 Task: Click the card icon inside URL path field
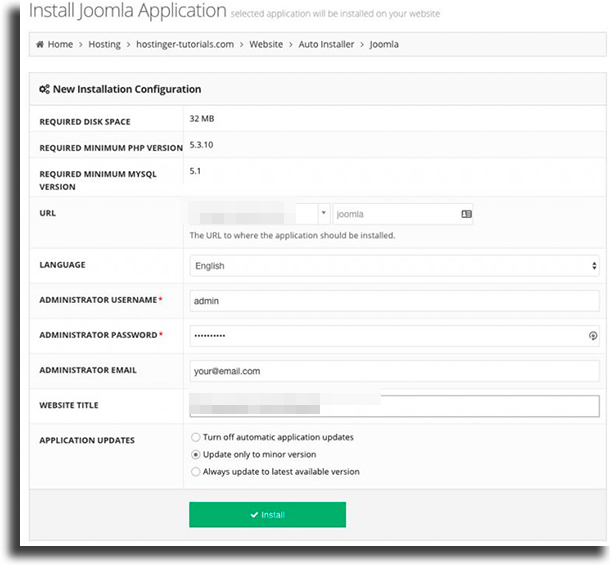[x=466, y=214]
